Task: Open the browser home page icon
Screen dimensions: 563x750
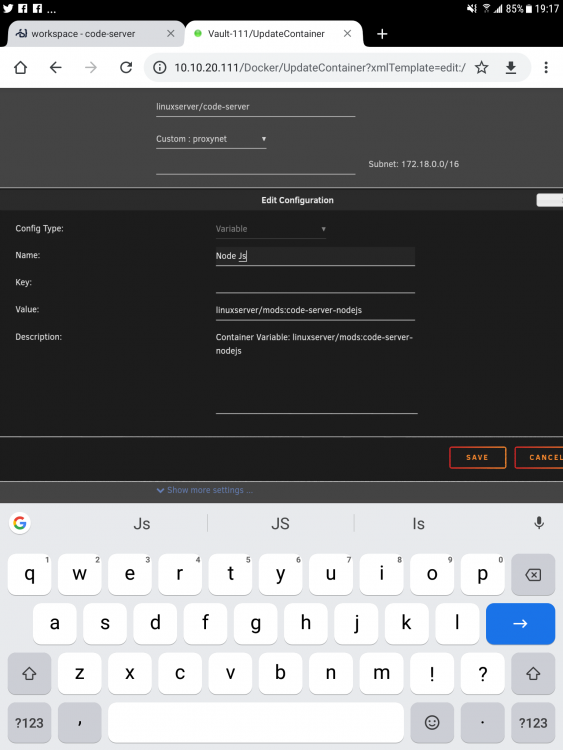Action: (x=20, y=67)
